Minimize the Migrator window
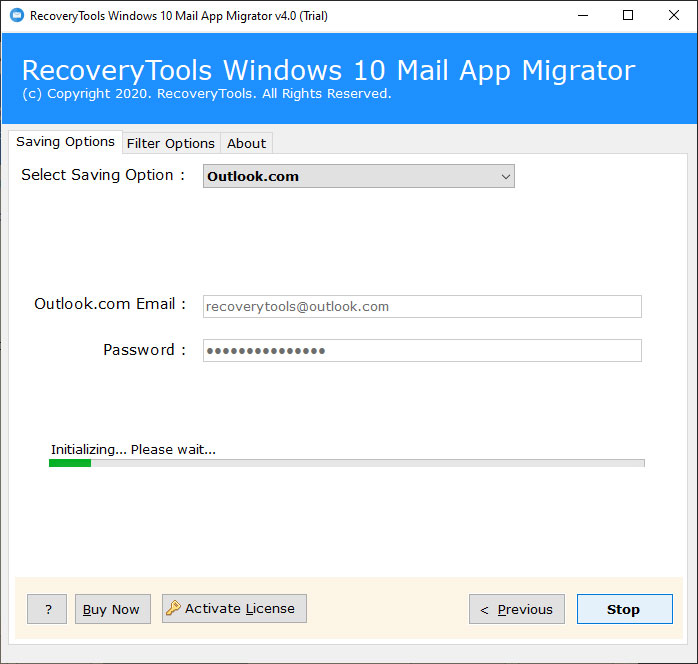The height and width of the screenshot is (664, 698). coord(583,16)
